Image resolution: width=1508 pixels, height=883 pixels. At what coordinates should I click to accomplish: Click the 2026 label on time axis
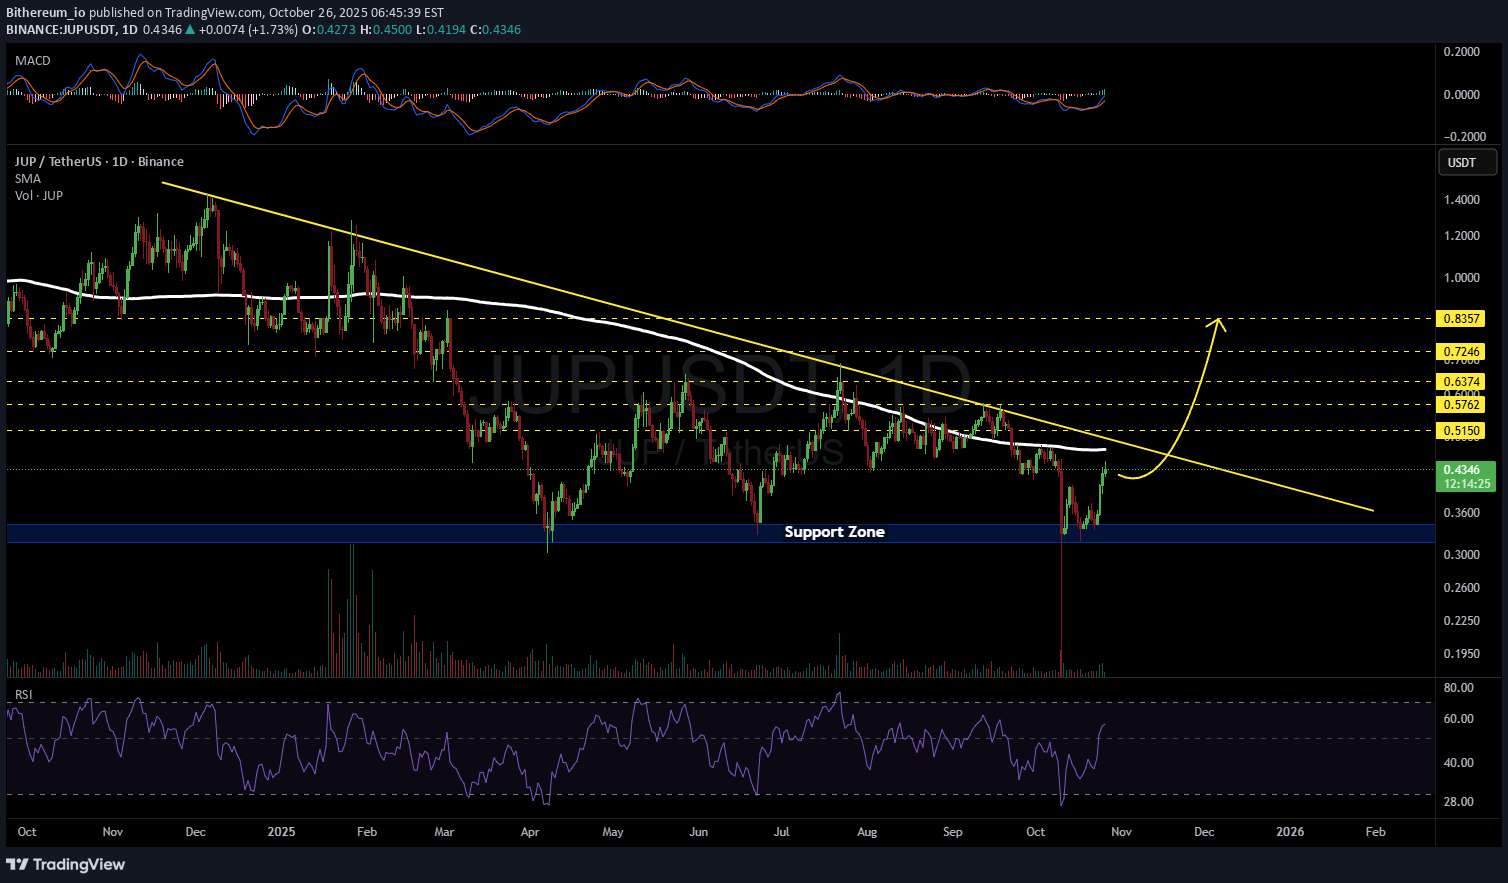[x=1290, y=832]
